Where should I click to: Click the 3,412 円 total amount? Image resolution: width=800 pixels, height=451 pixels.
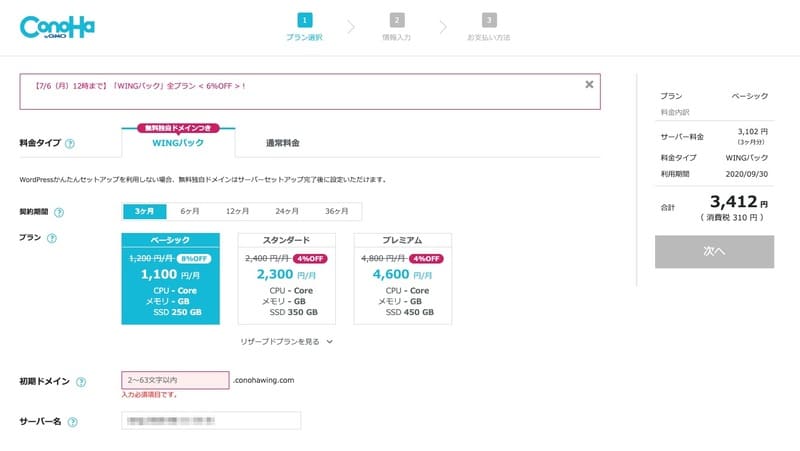(x=739, y=202)
